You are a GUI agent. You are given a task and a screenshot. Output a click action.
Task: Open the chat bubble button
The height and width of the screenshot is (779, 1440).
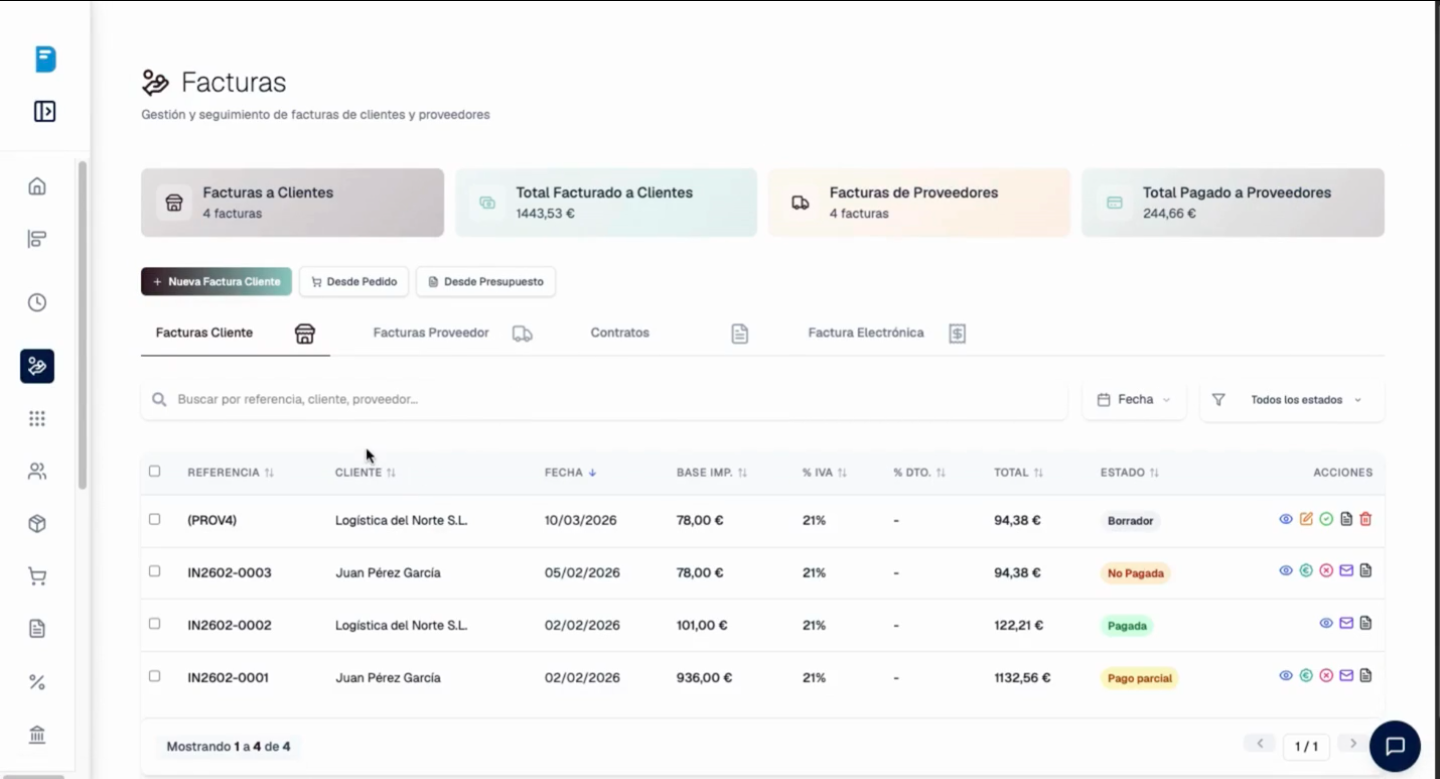pyautogui.click(x=1395, y=746)
